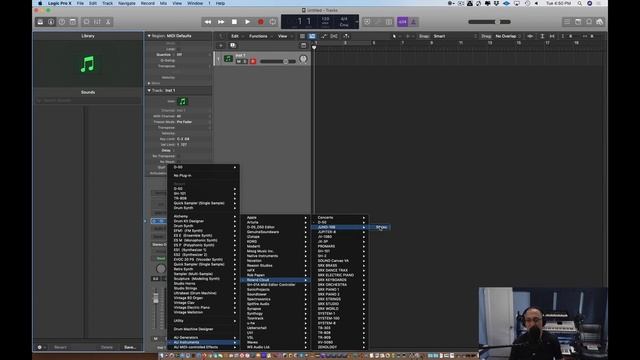Start recording with the Record button
Viewport: 640px width, 360px height.
point(260,22)
